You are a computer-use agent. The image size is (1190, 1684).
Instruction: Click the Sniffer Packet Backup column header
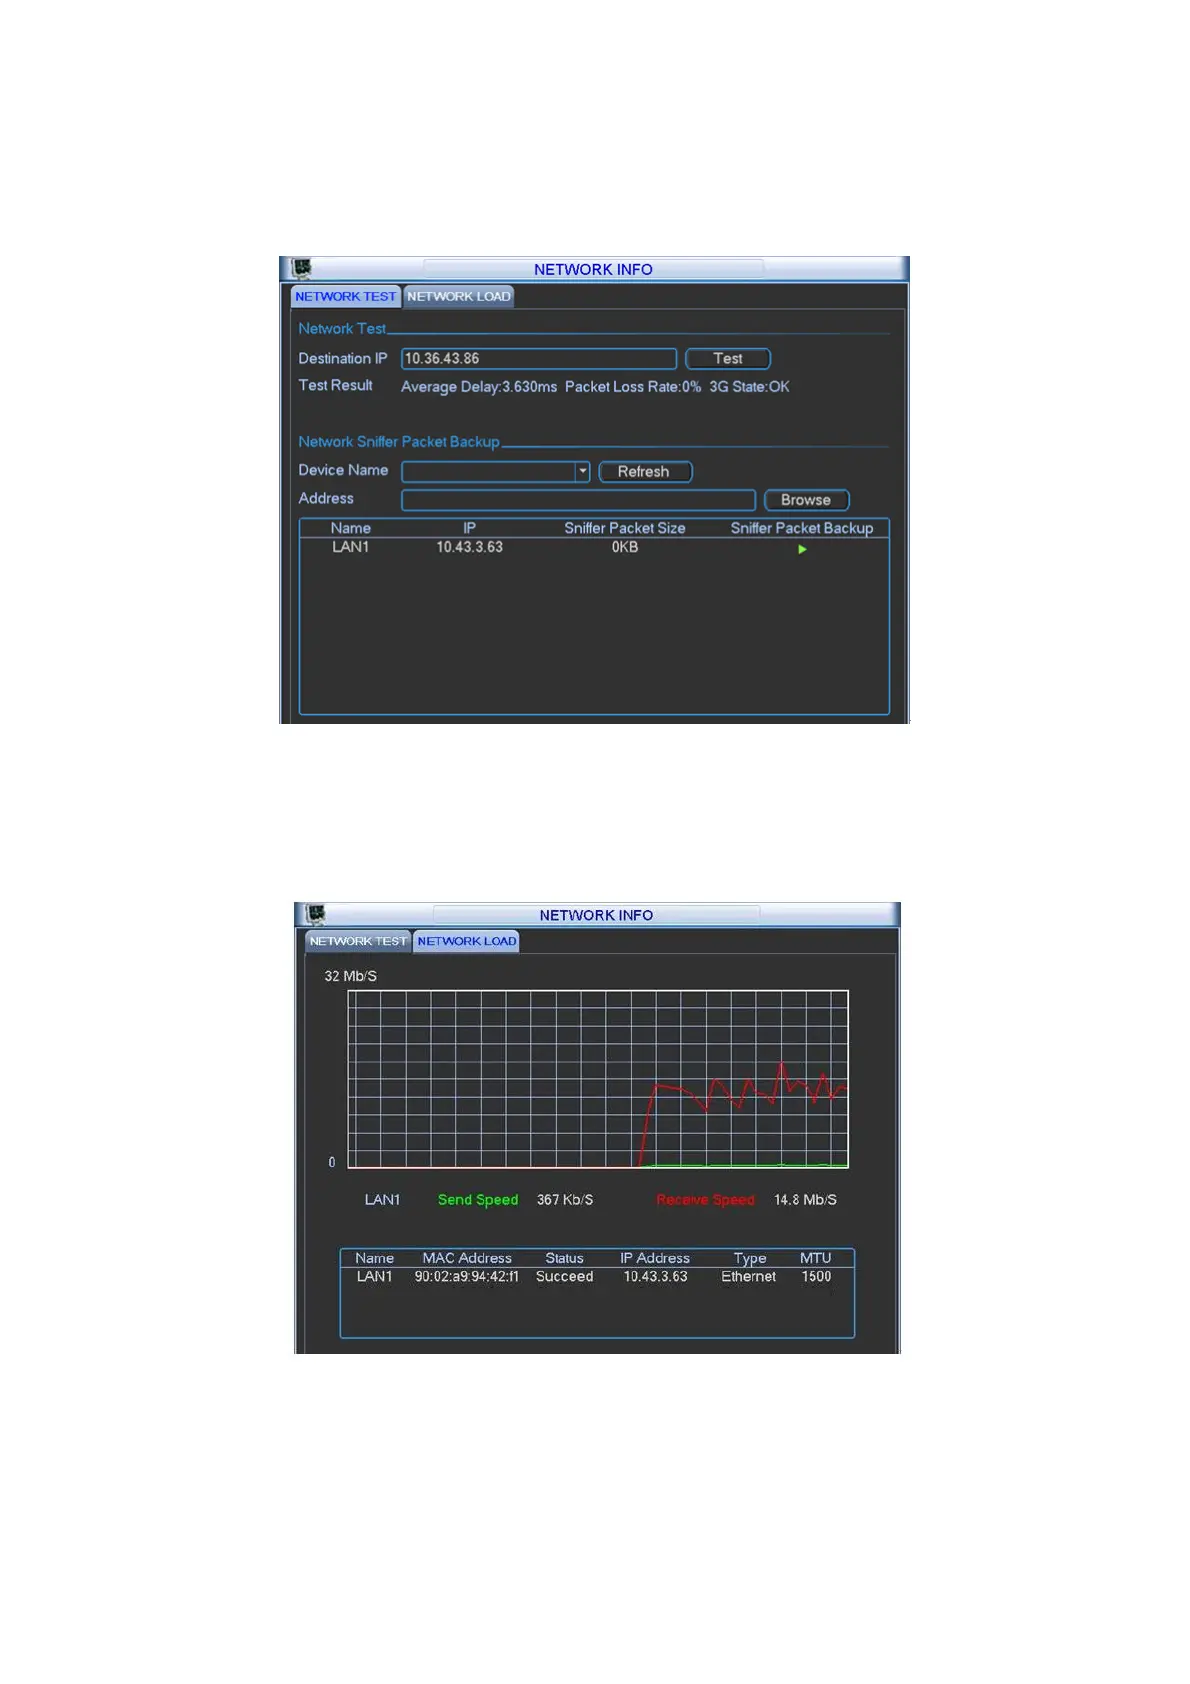pos(802,528)
